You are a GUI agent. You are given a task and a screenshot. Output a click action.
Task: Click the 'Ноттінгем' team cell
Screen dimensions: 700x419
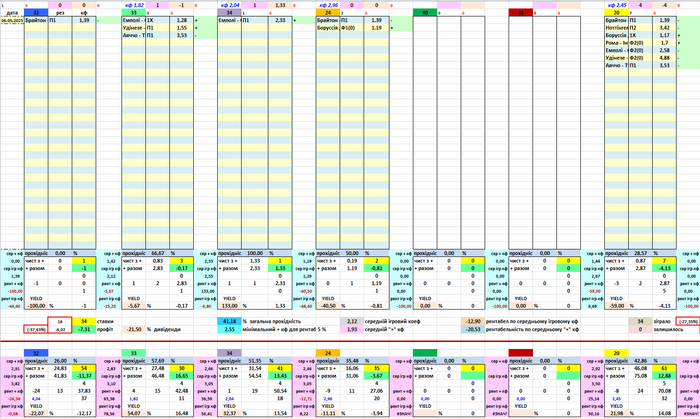tap(617, 28)
